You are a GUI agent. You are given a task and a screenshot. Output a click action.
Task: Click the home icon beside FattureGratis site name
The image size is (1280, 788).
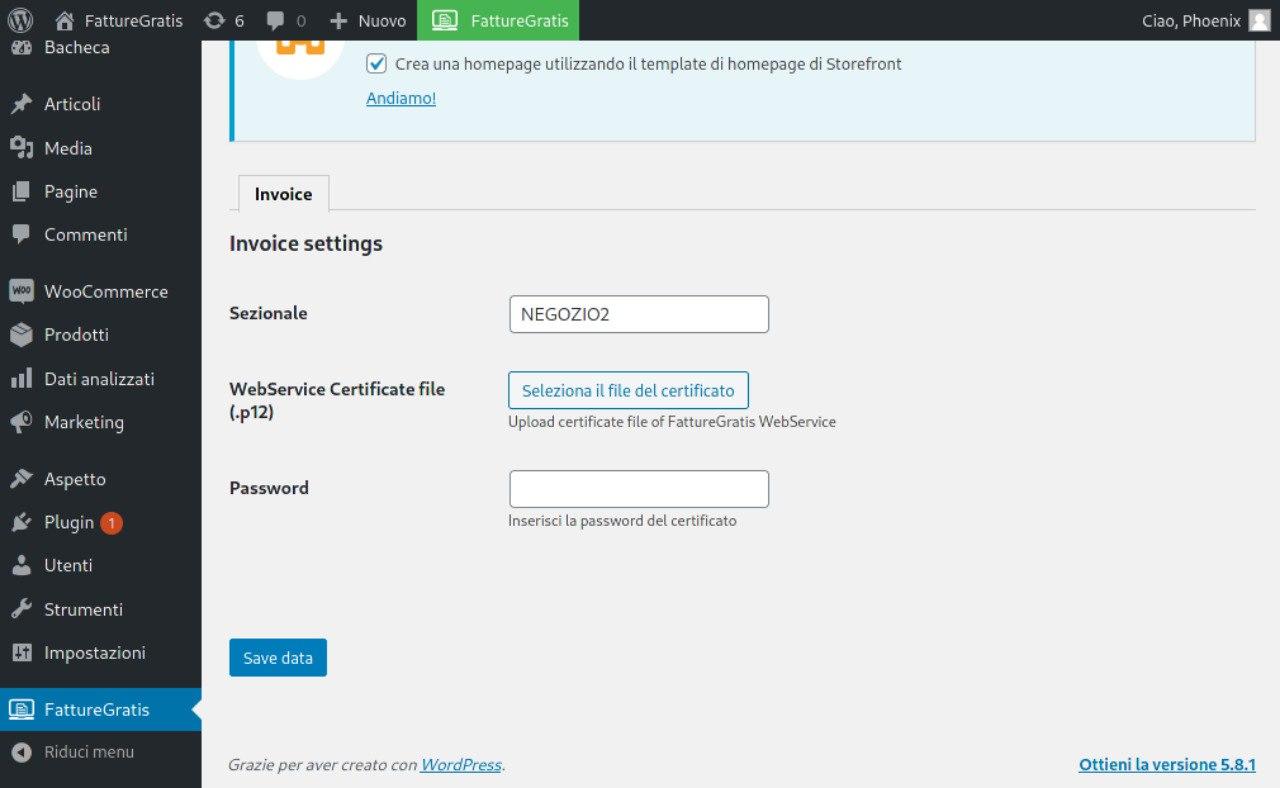coord(65,20)
